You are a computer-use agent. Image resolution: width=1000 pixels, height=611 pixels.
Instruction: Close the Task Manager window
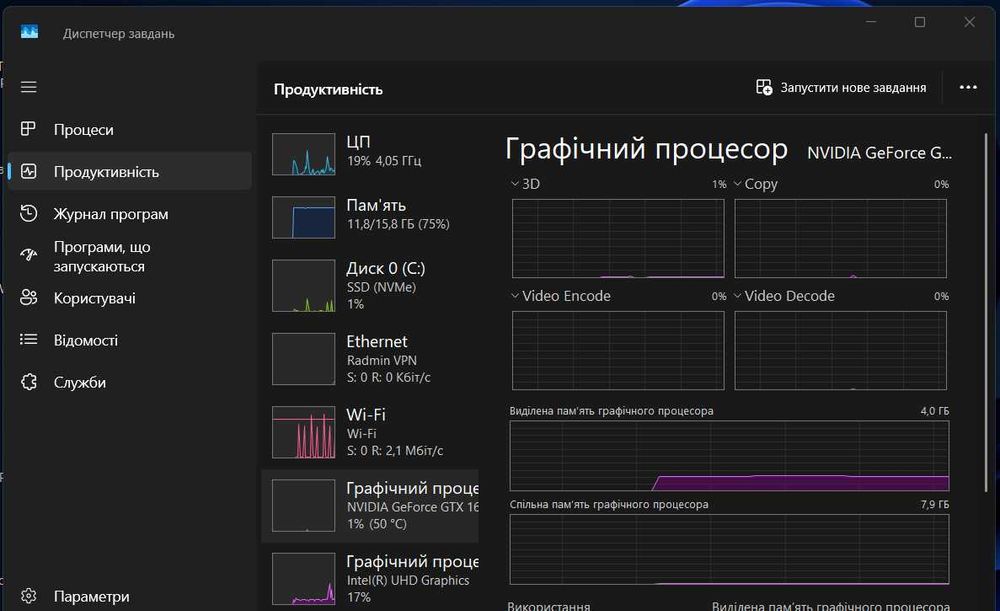pyautogui.click(x=969, y=22)
